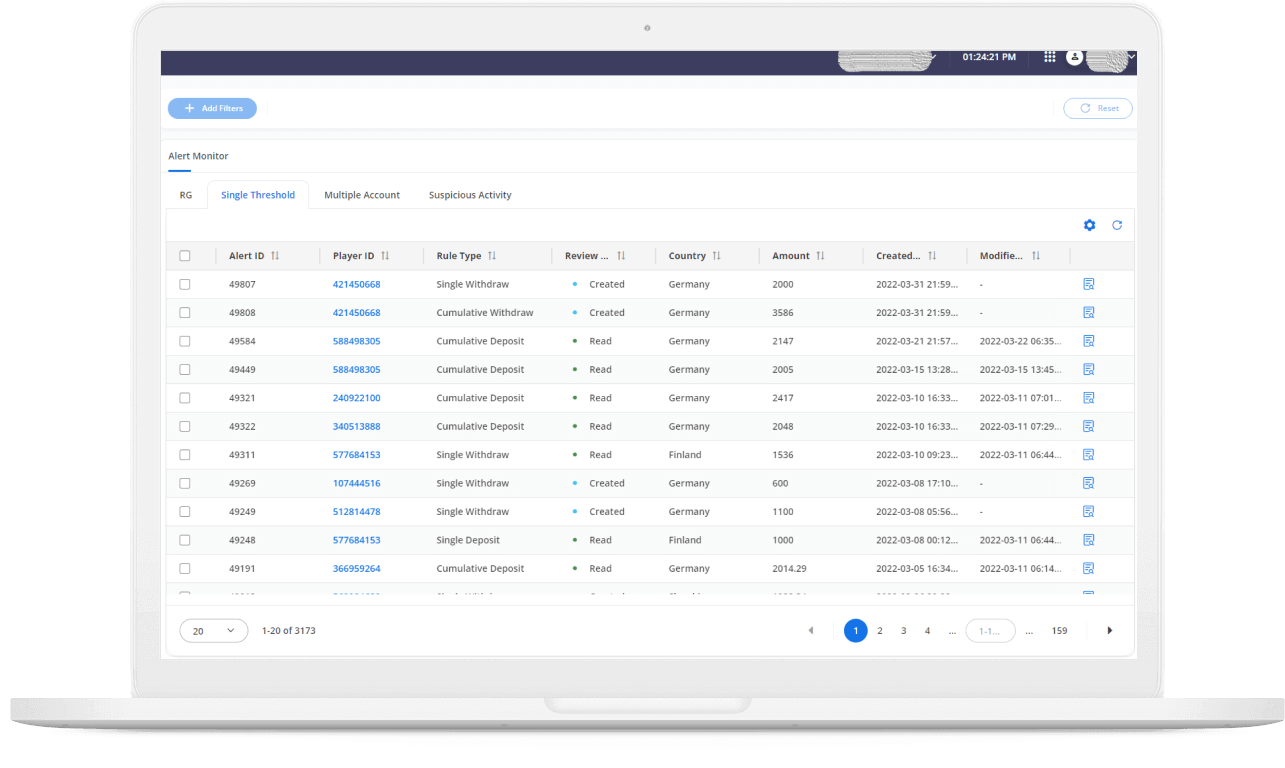The image size is (1285, 768).
Task: Select the Single Threshold tab
Action: [258, 195]
